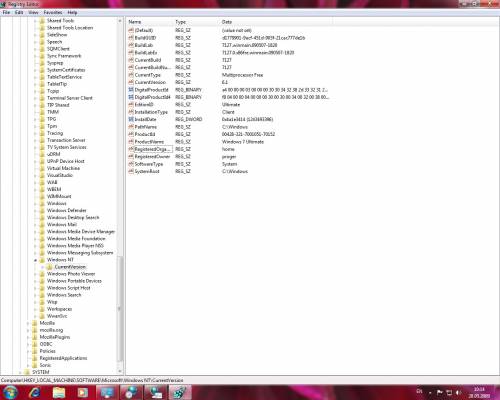Screen dimensions: 500x400
Task: Click the Windows 7 Ultimate data text
Action: click(243, 142)
